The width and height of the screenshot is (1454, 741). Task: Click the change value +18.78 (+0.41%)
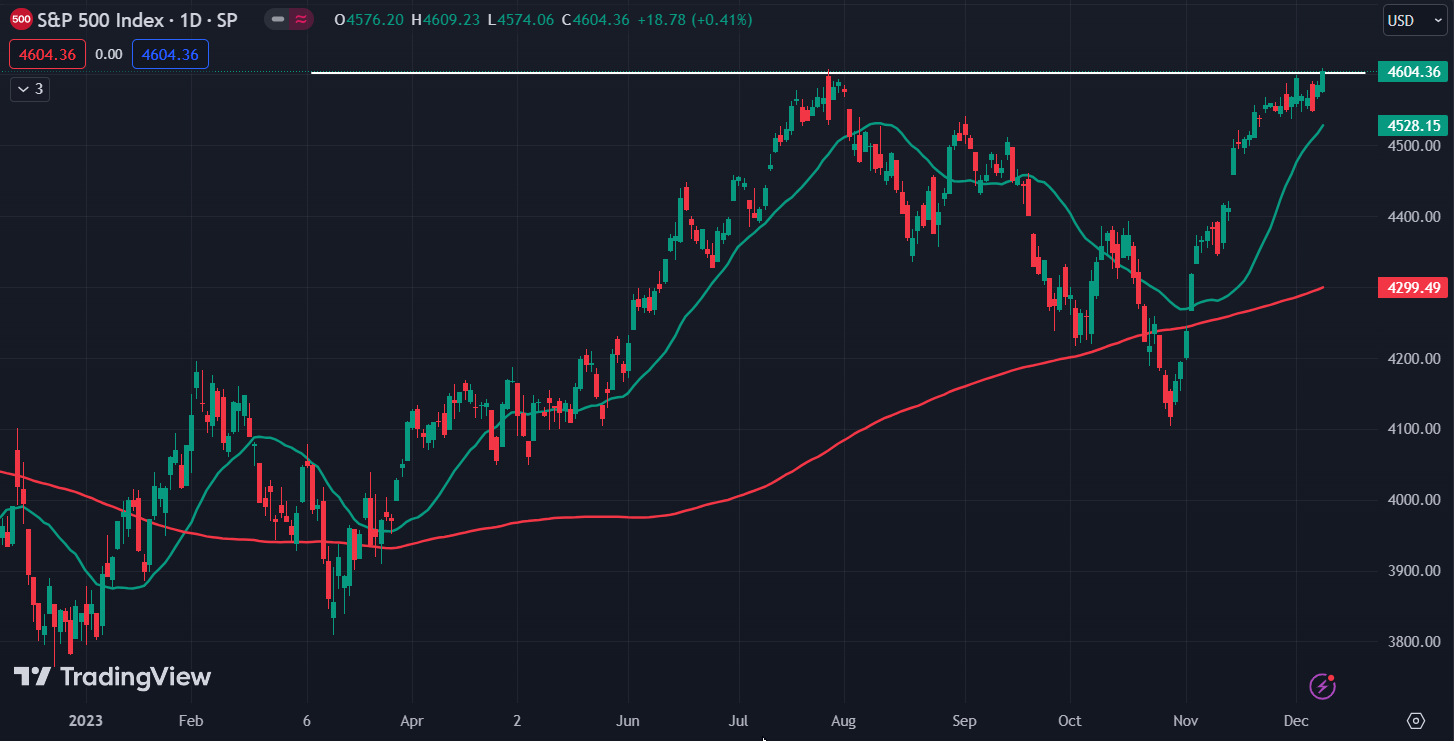(694, 20)
